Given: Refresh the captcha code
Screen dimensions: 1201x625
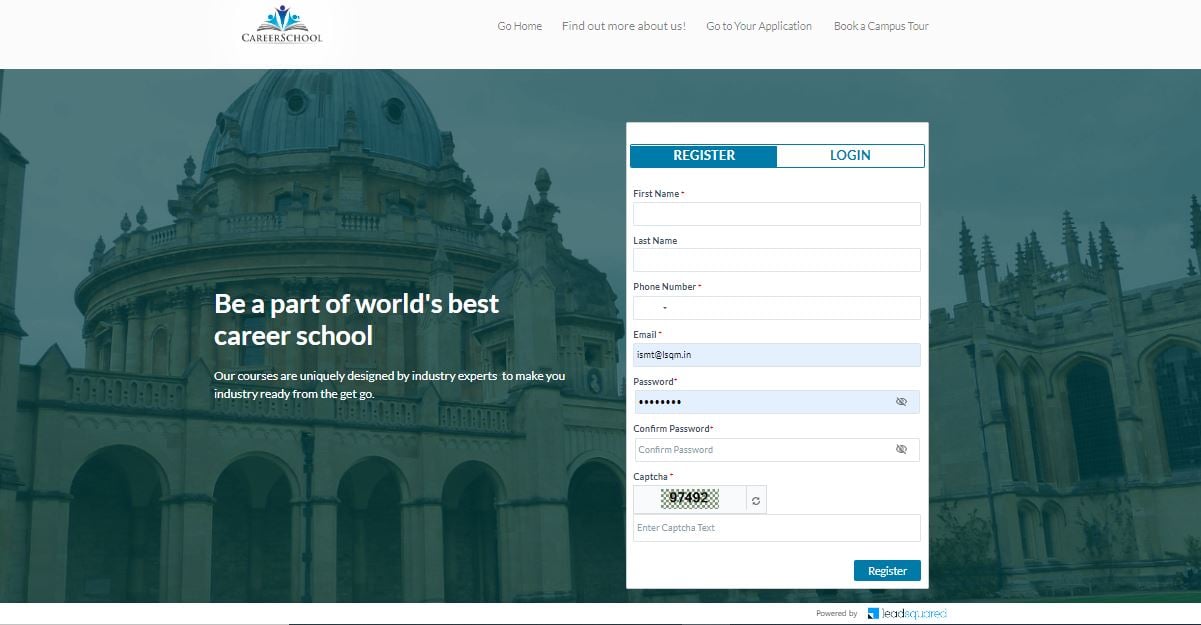Looking at the screenshot, I should pos(756,500).
